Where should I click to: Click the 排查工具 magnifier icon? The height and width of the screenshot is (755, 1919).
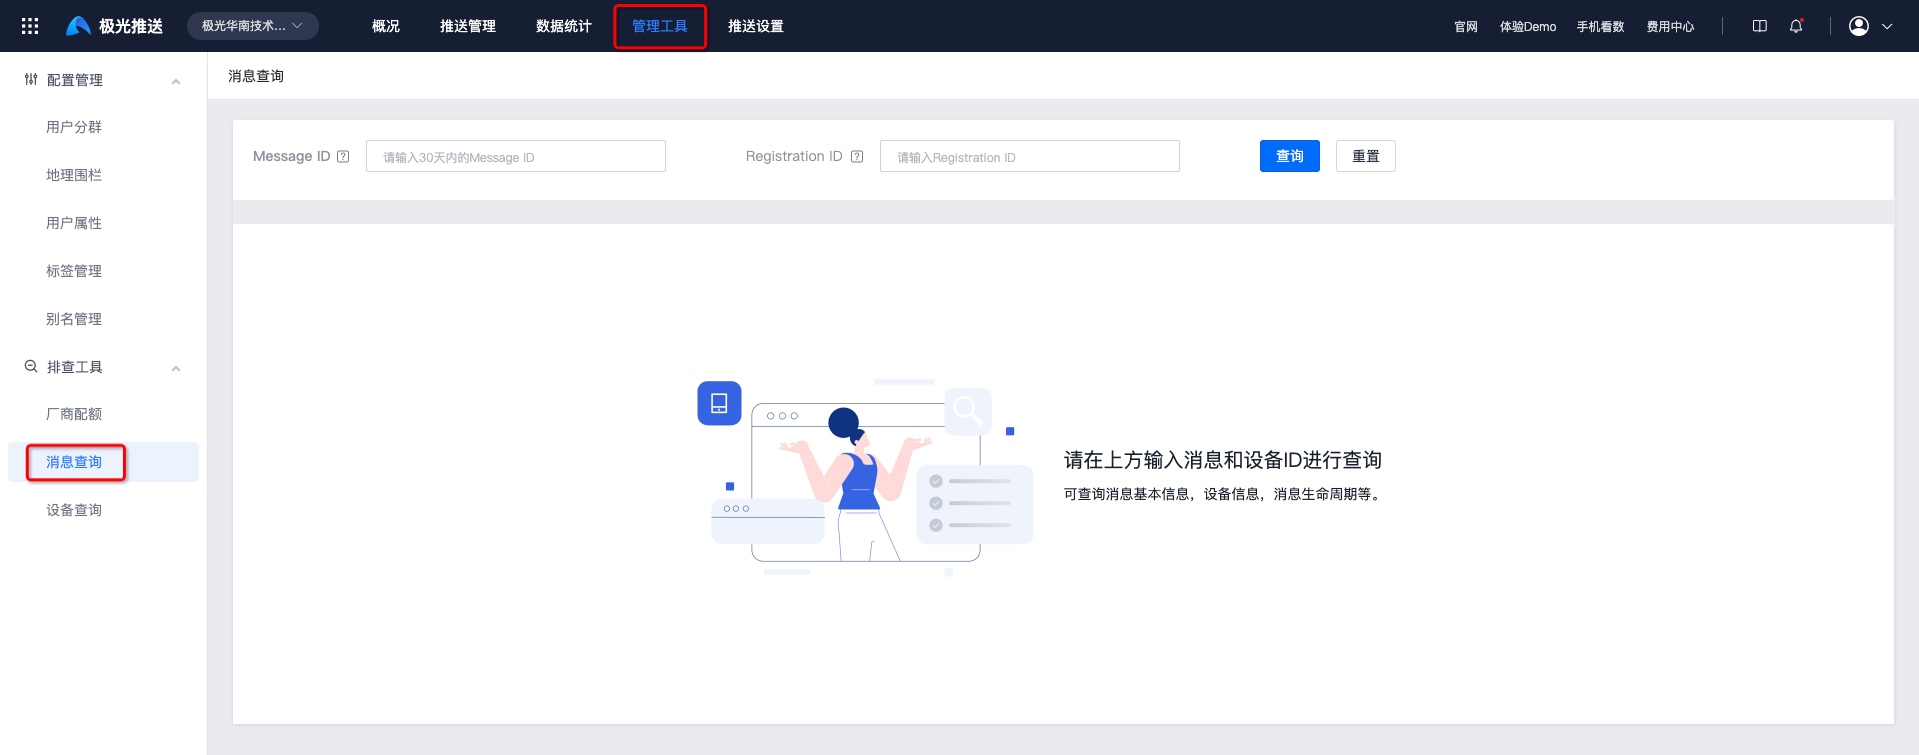[x=31, y=367]
